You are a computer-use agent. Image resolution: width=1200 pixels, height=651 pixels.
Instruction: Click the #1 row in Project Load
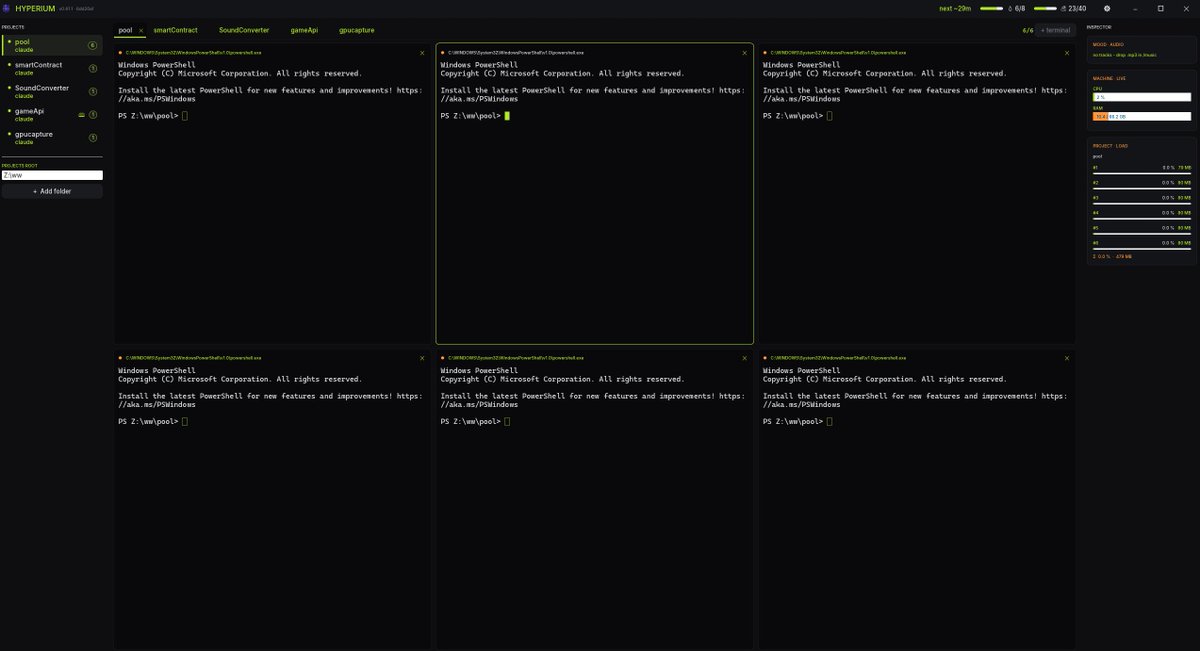[x=1142, y=169]
